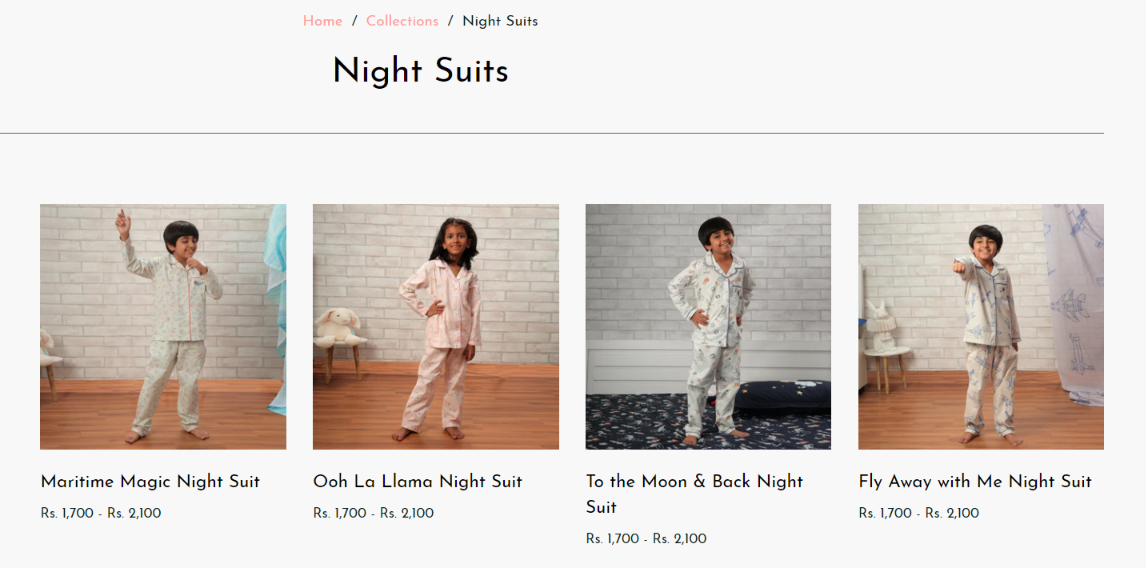Click the boy's raised hand in Maritime photo
Screen dimensions: 1146x568
coord(122,219)
